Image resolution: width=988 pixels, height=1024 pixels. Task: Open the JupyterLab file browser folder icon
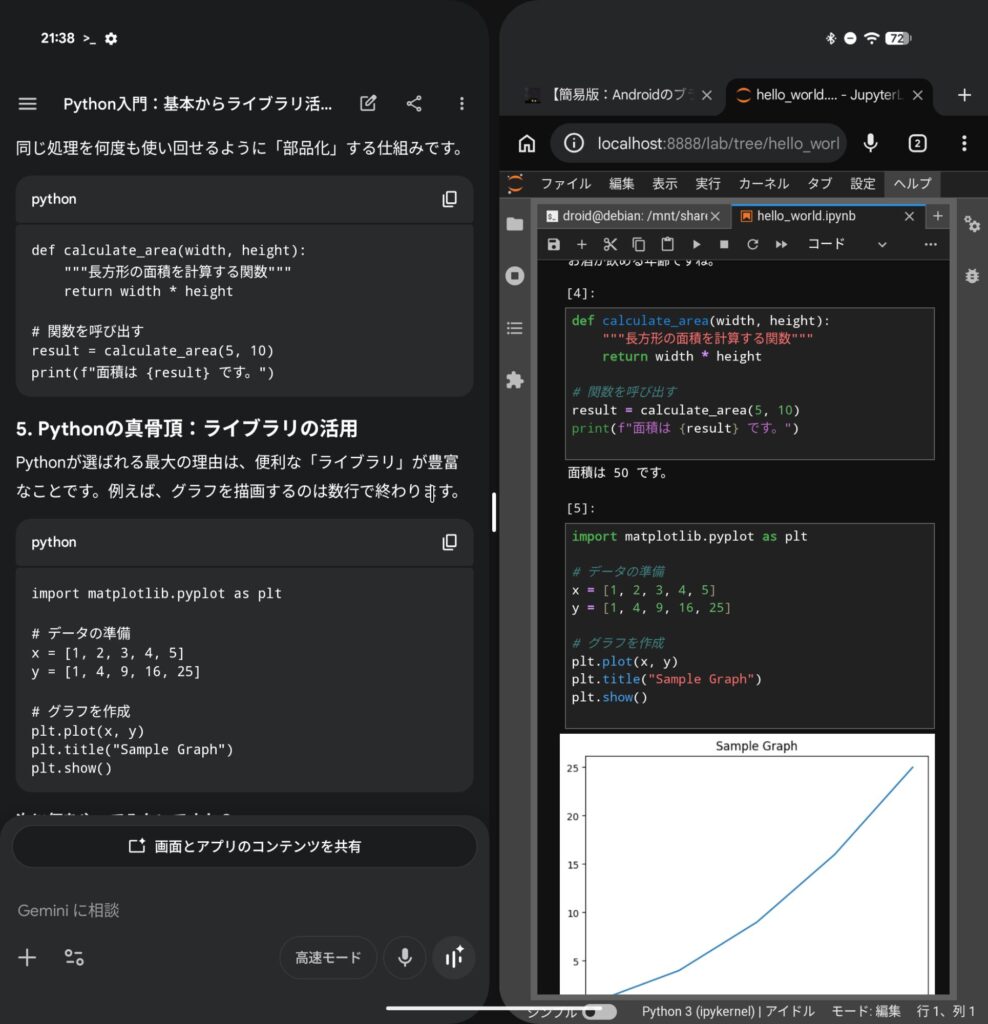515,224
